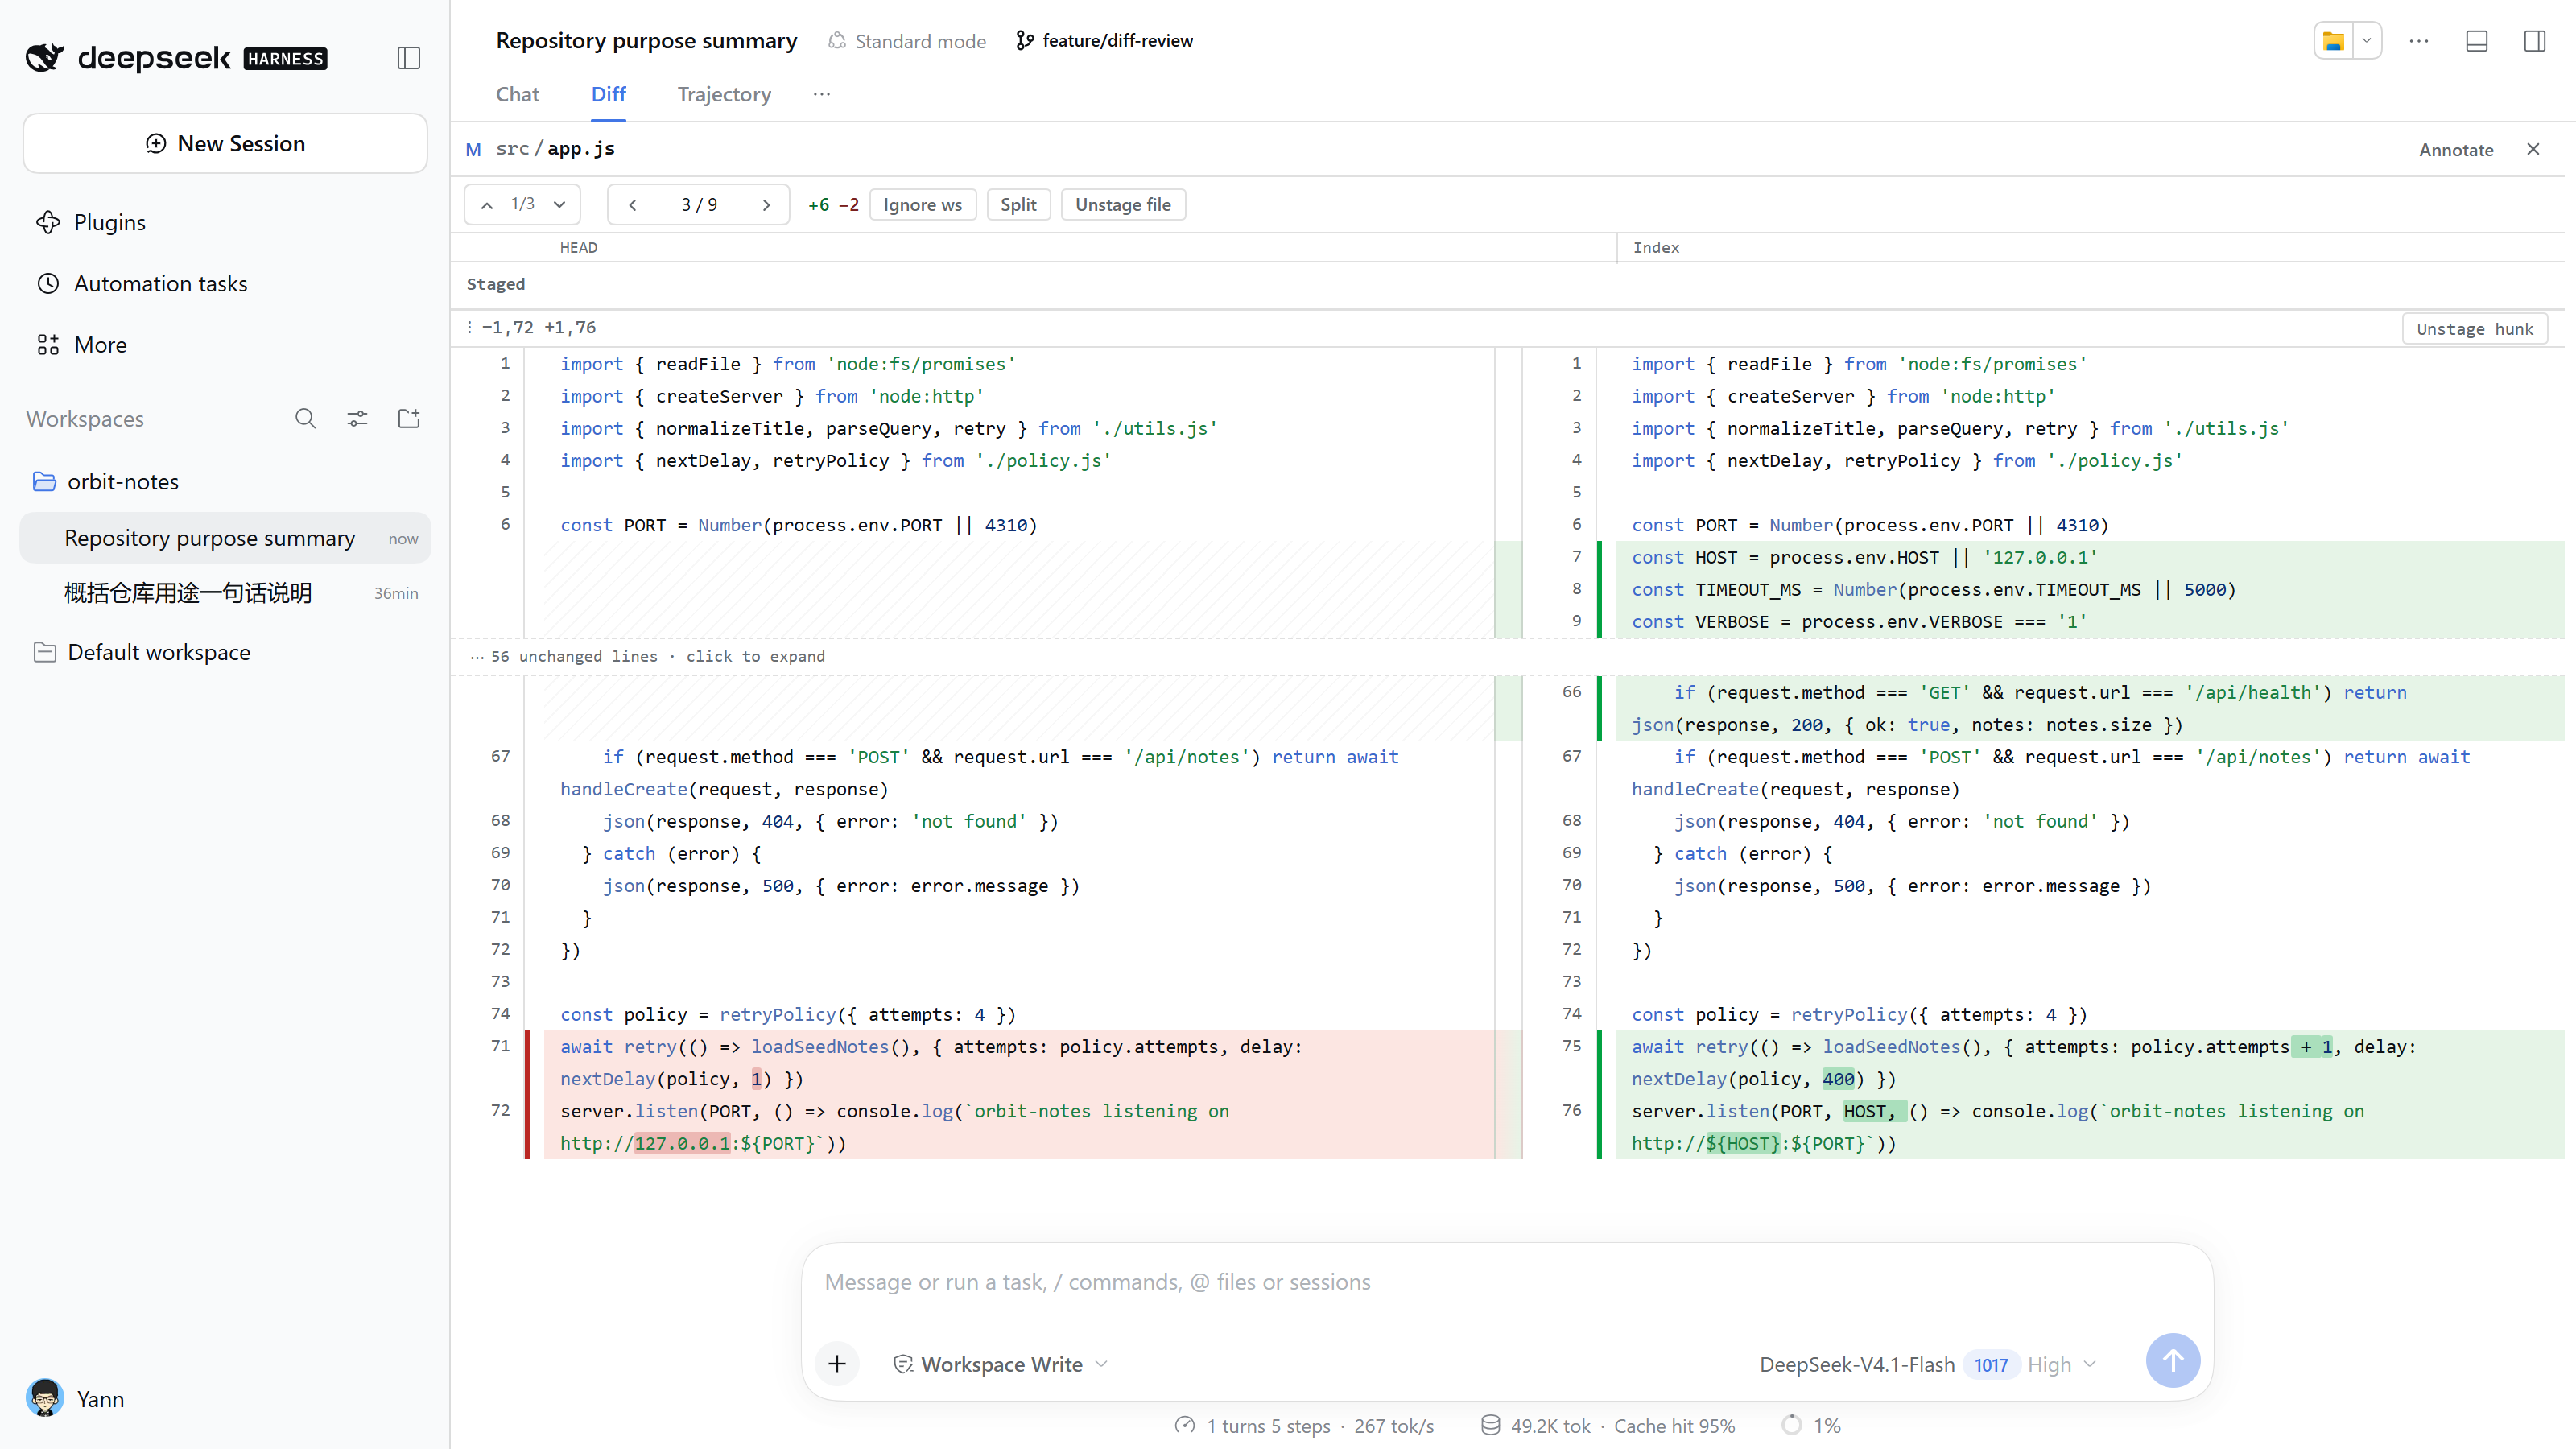Go to next change in diff
The height and width of the screenshot is (1449, 2576).
click(x=766, y=204)
